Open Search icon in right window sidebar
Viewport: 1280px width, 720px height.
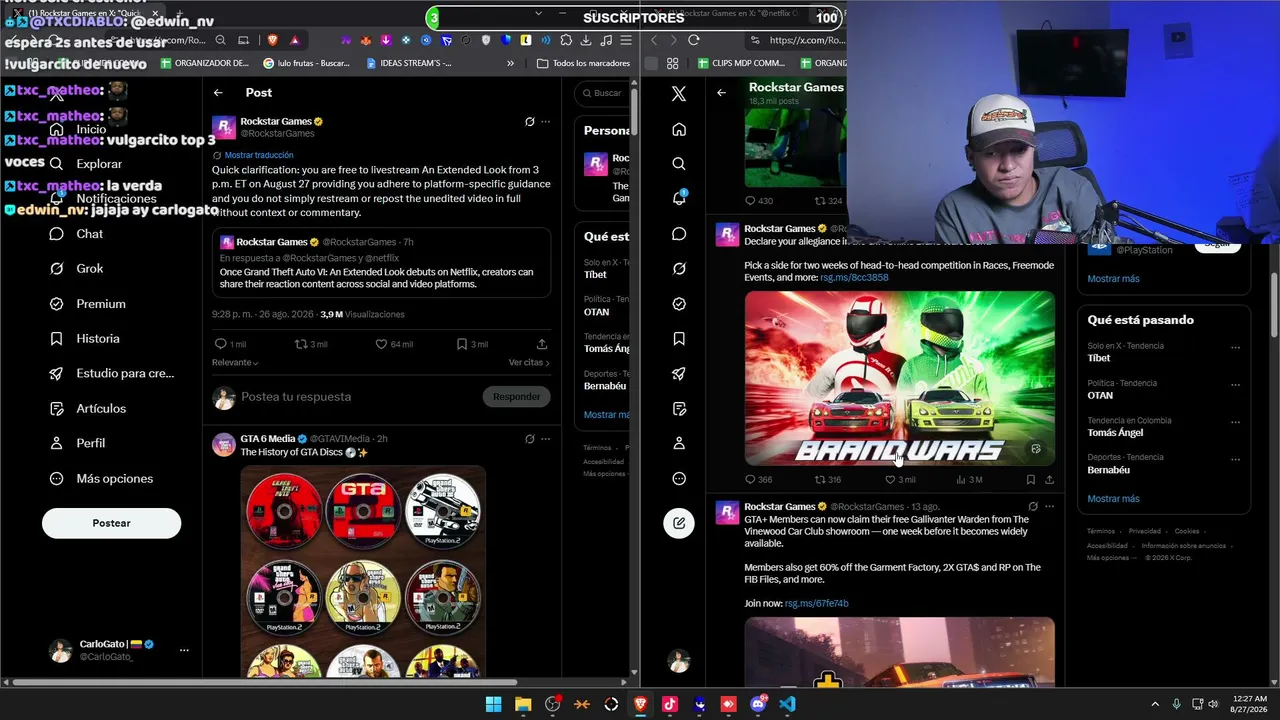tap(679, 164)
